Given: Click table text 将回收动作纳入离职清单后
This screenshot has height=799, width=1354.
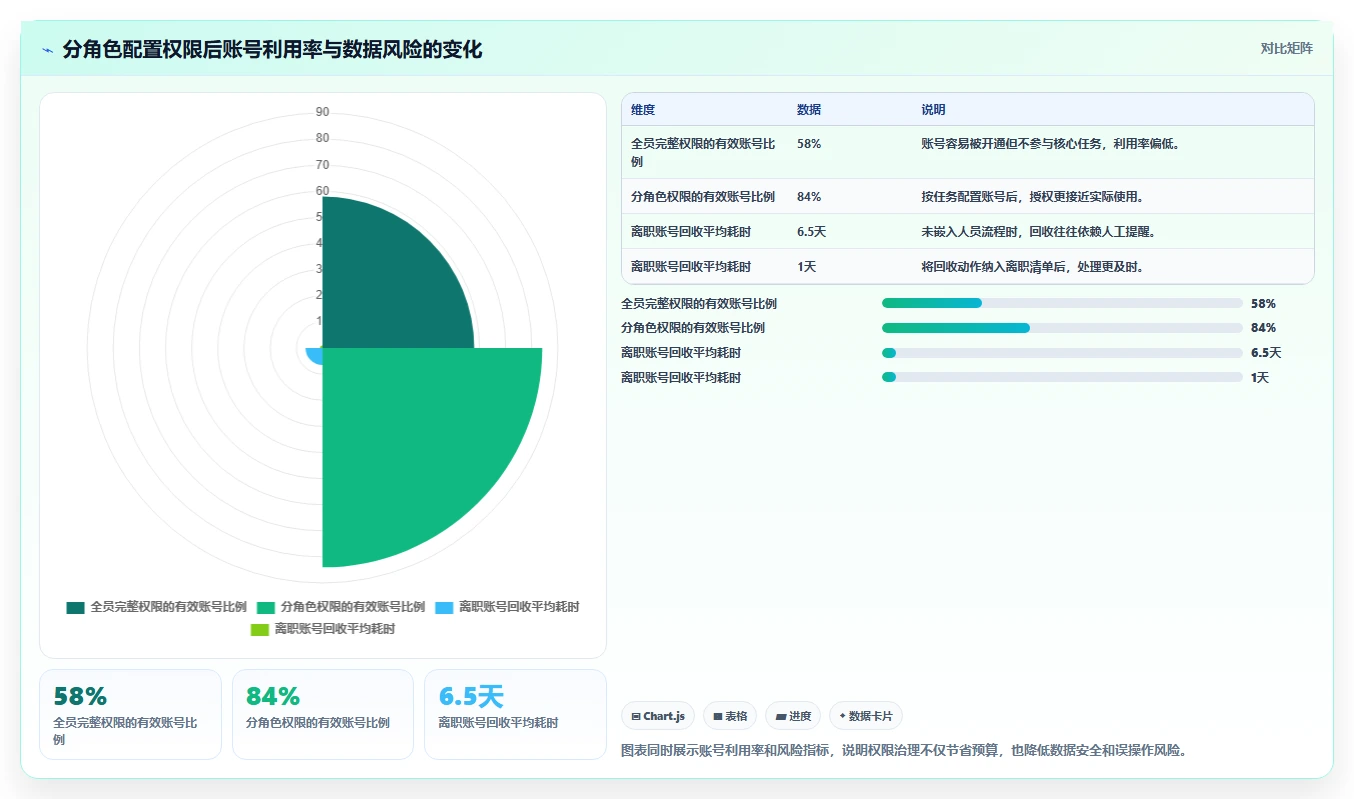Looking at the screenshot, I should [x=995, y=267].
